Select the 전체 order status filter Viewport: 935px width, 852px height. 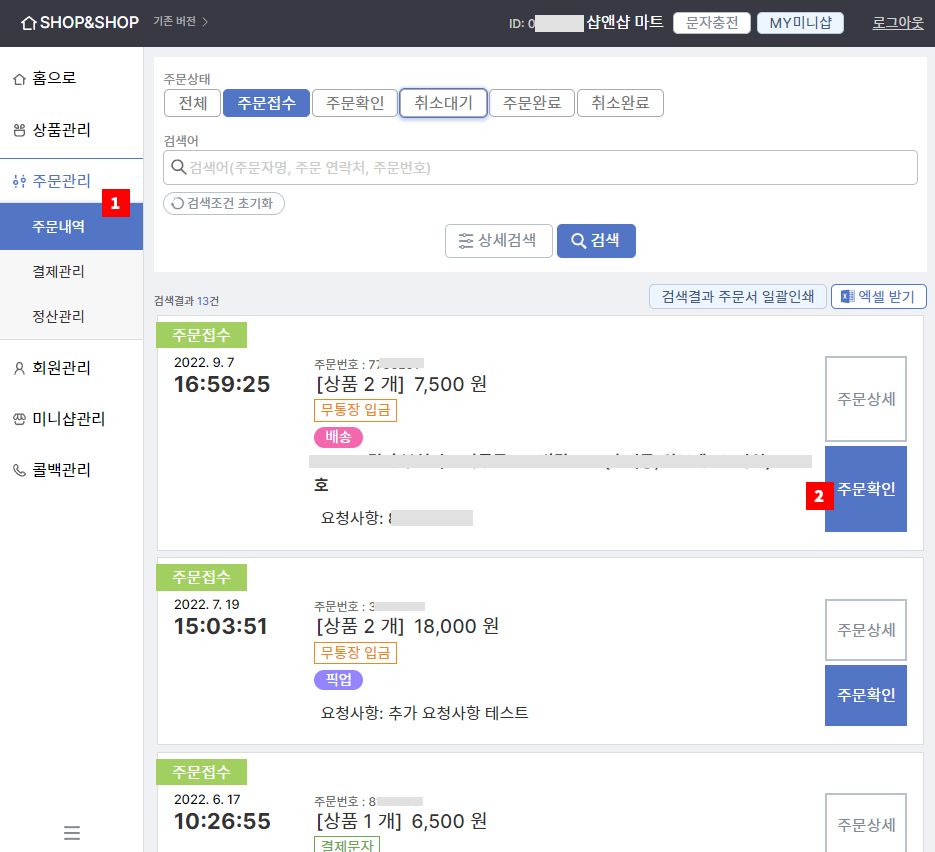coord(193,103)
